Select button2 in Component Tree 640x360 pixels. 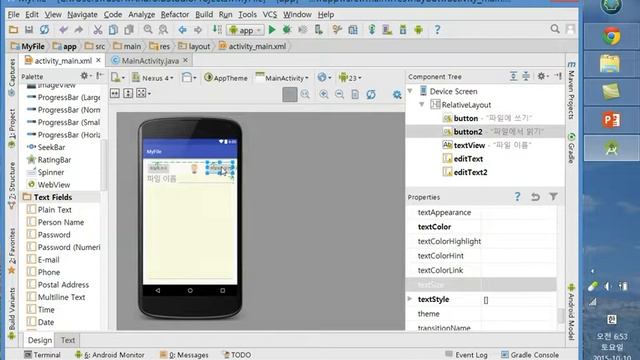[x=485, y=131]
